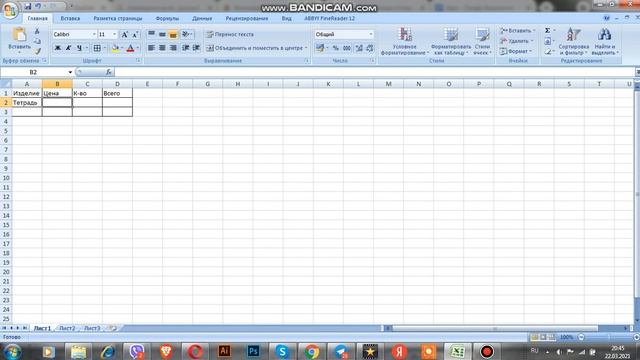Toggle underline (Ч) formatting
This screenshot has height=360, width=640.
point(79,48)
